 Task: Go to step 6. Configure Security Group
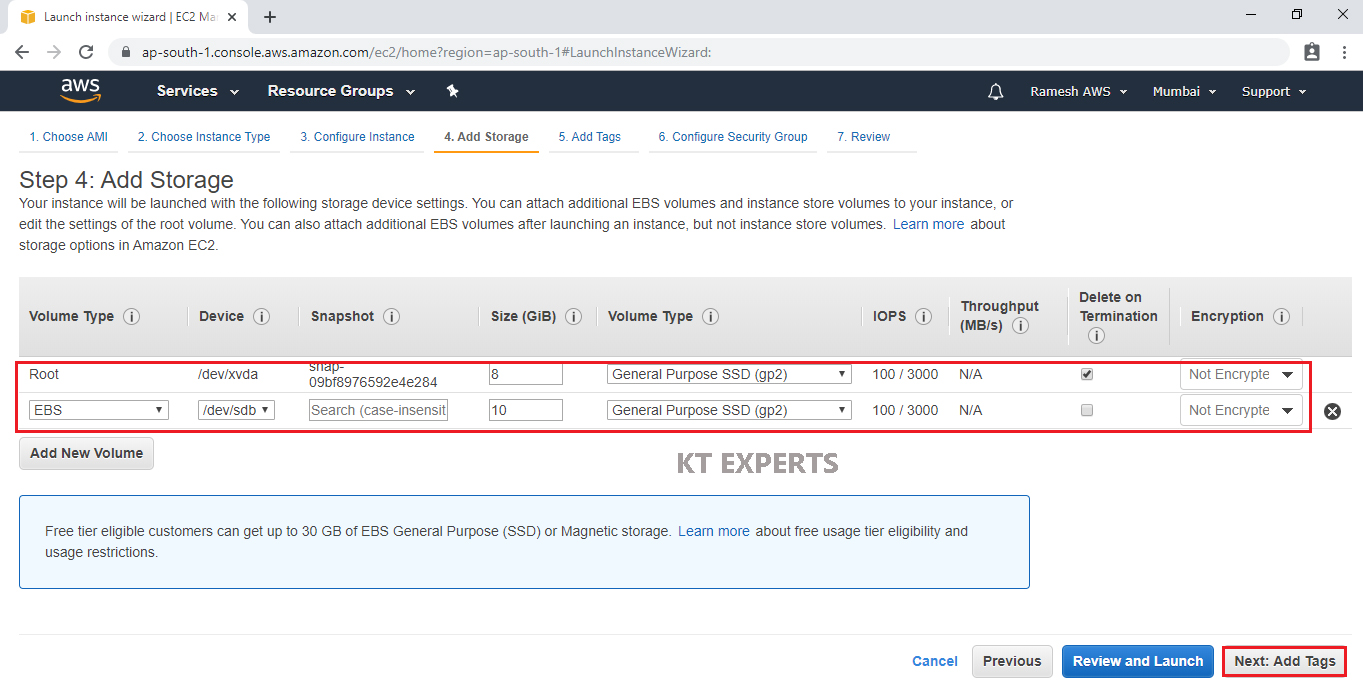(733, 137)
